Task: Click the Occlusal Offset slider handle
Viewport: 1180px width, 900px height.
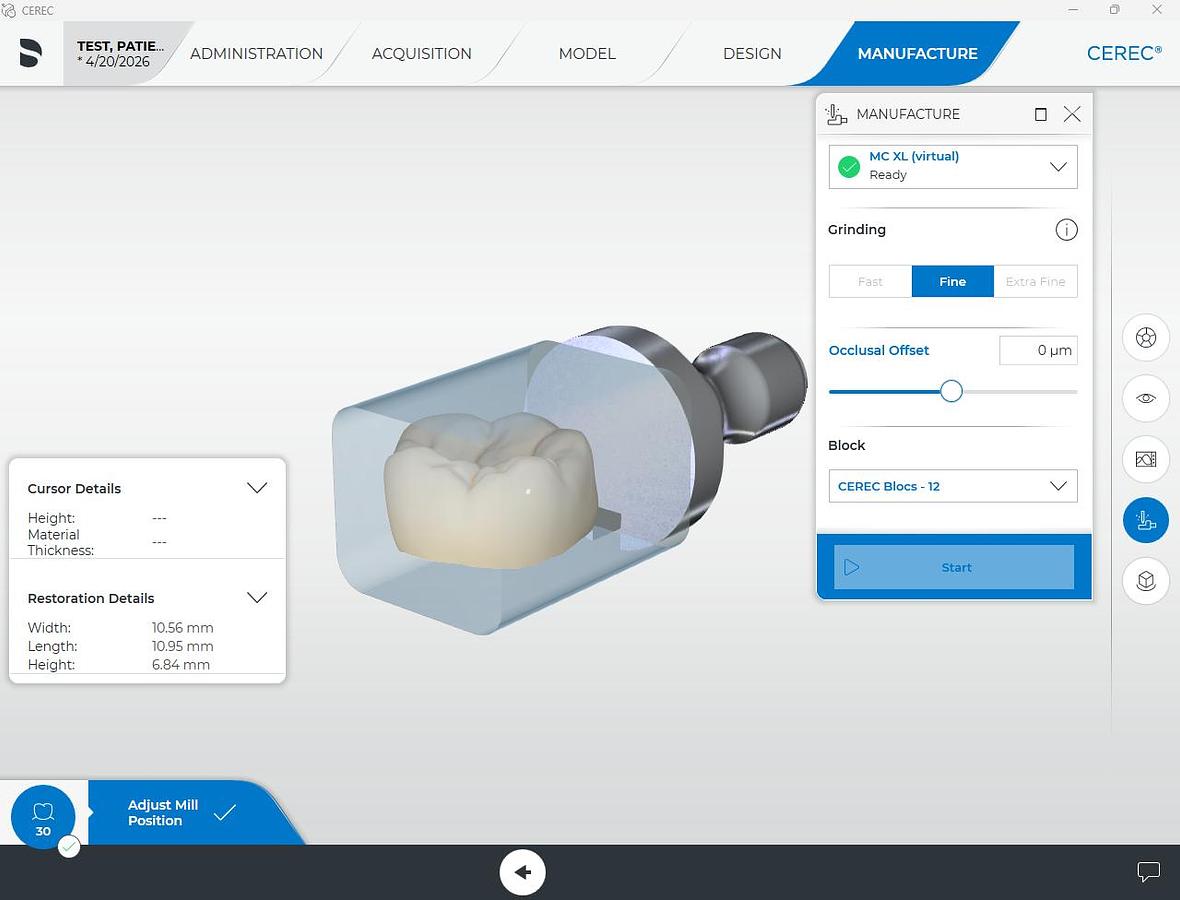Action: pyautogui.click(x=951, y=391)
